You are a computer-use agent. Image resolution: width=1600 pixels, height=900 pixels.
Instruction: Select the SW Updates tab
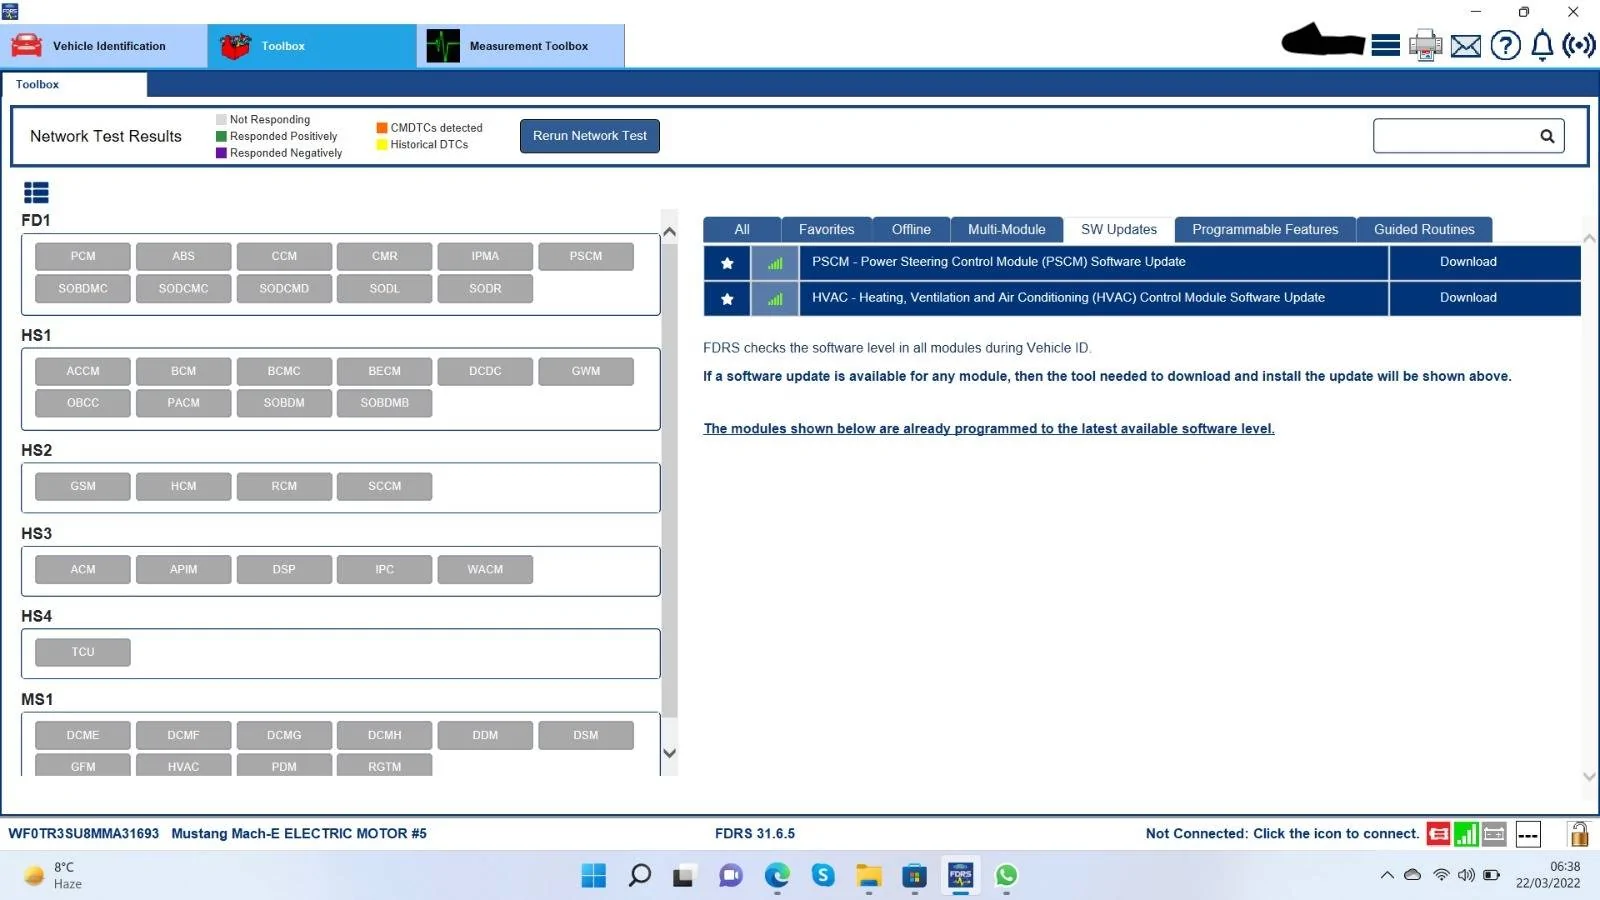1119,230
